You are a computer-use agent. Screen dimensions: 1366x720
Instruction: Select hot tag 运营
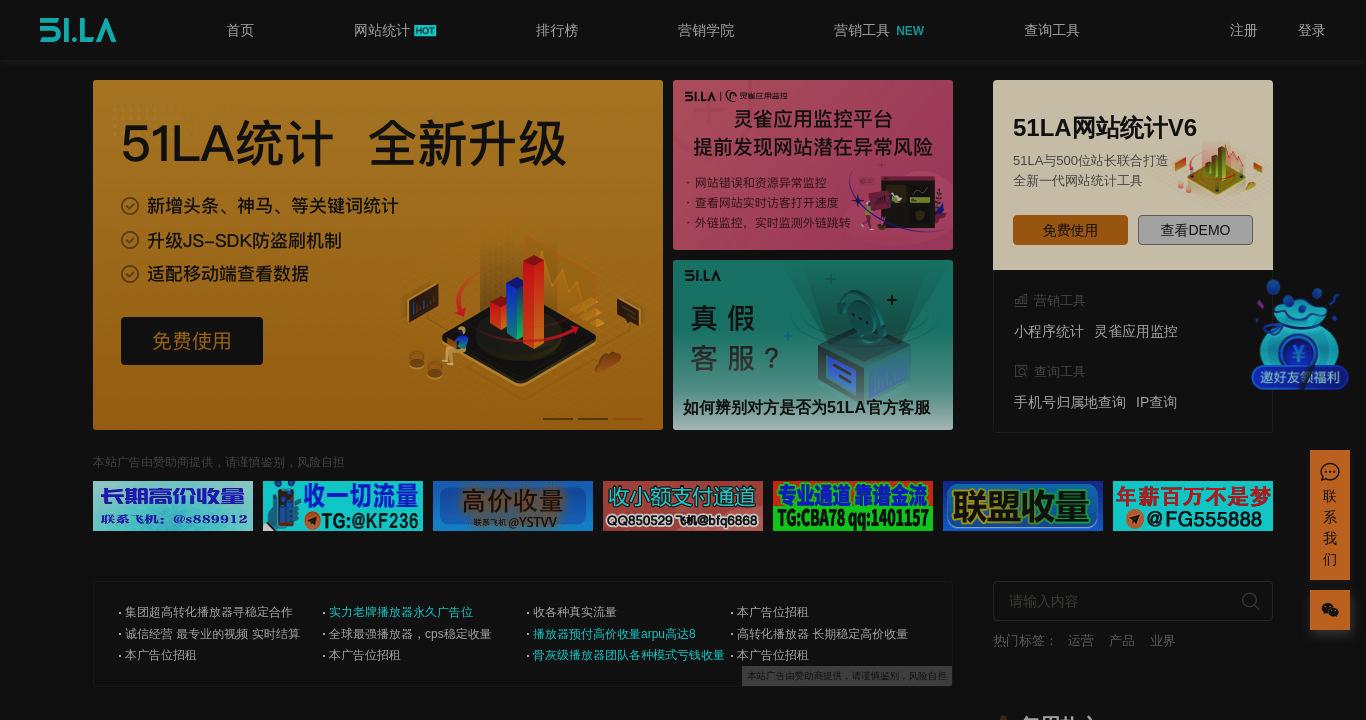point(1081,640)
